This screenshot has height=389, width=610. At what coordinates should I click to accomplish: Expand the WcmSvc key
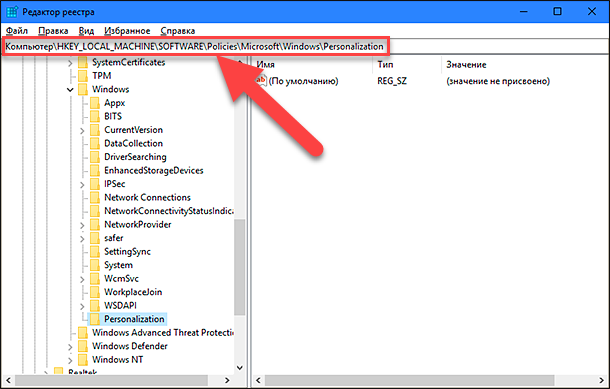pyautogui.click(x=82, y=279)
